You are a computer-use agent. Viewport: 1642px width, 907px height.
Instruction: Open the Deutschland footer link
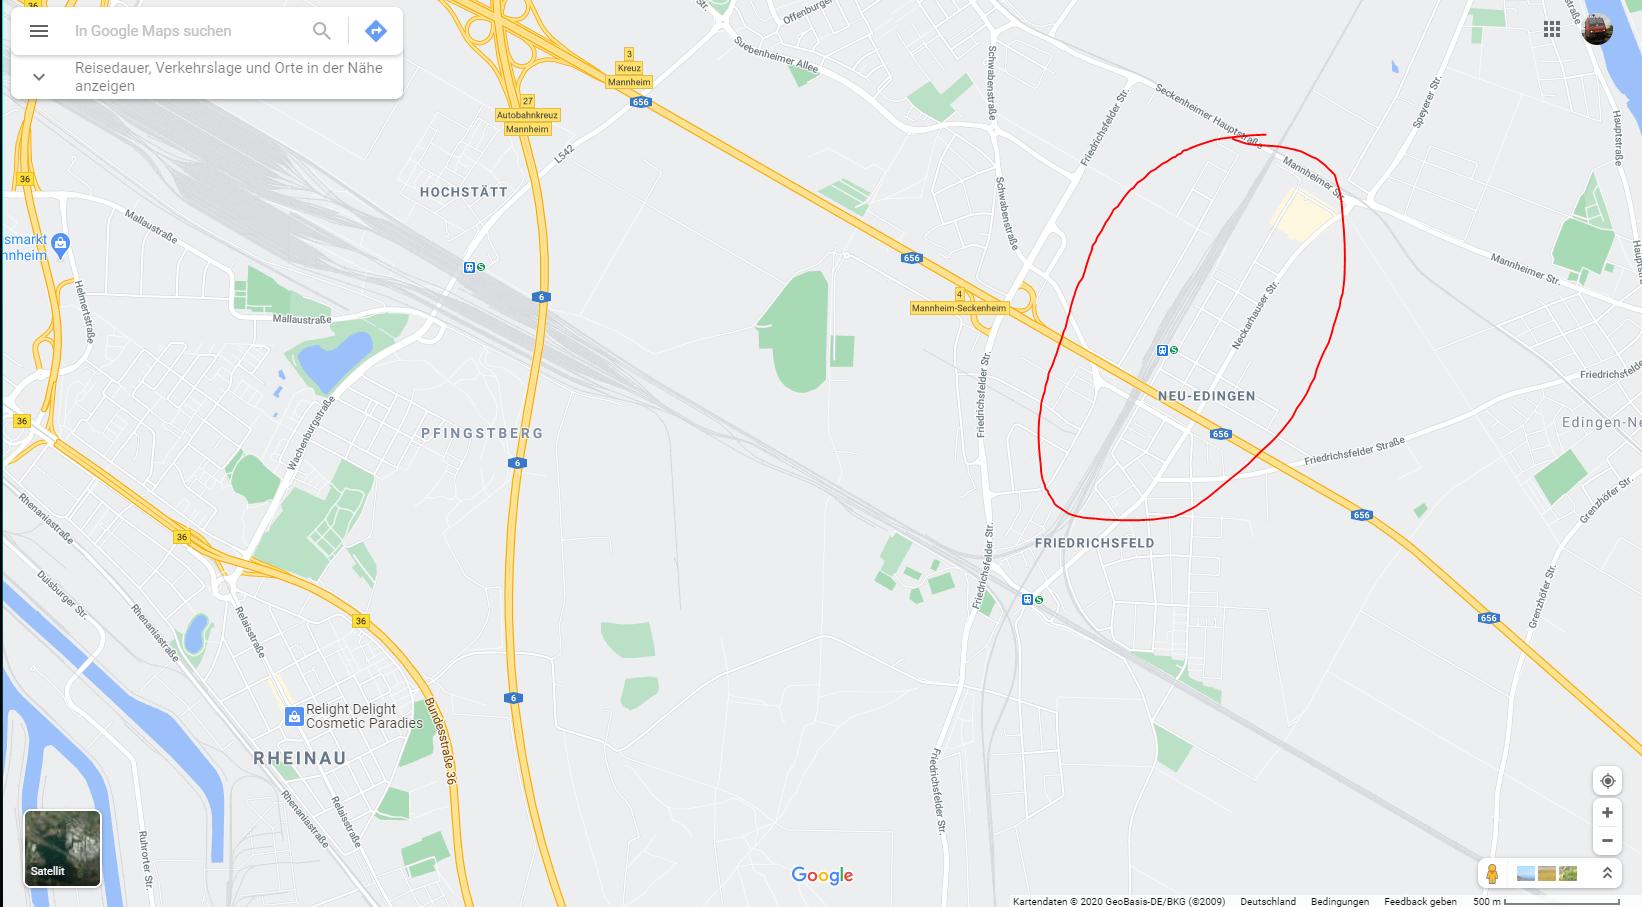(x=1268, y=901)
